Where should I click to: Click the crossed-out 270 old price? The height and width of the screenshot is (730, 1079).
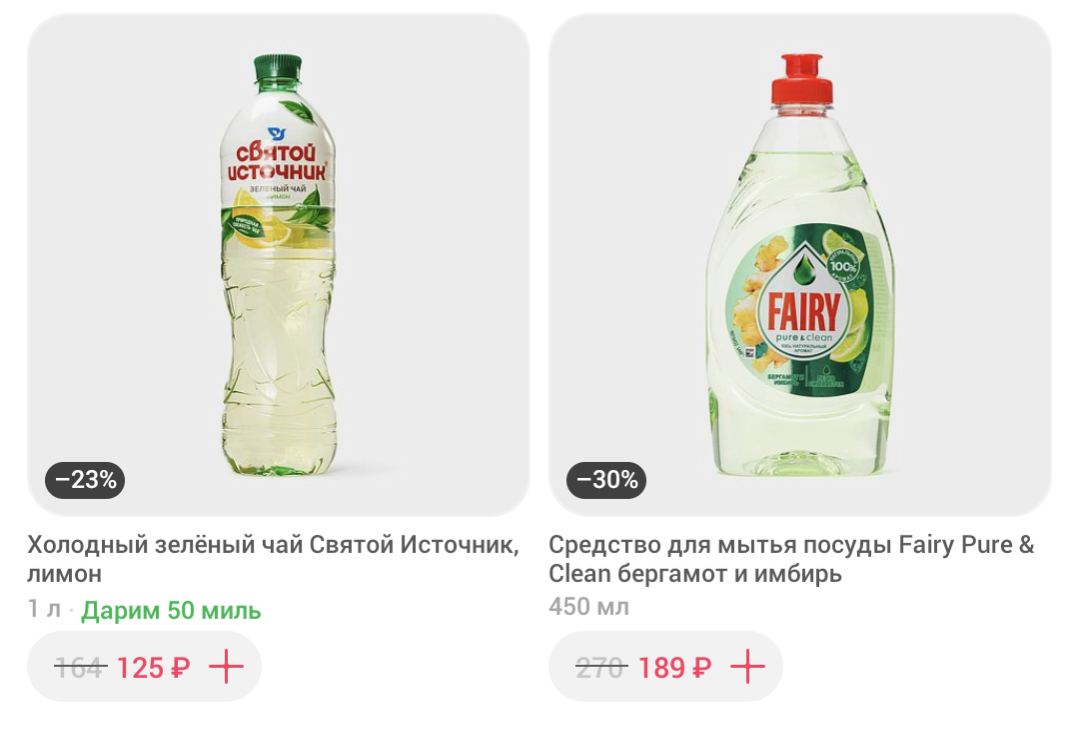(601, 667)
